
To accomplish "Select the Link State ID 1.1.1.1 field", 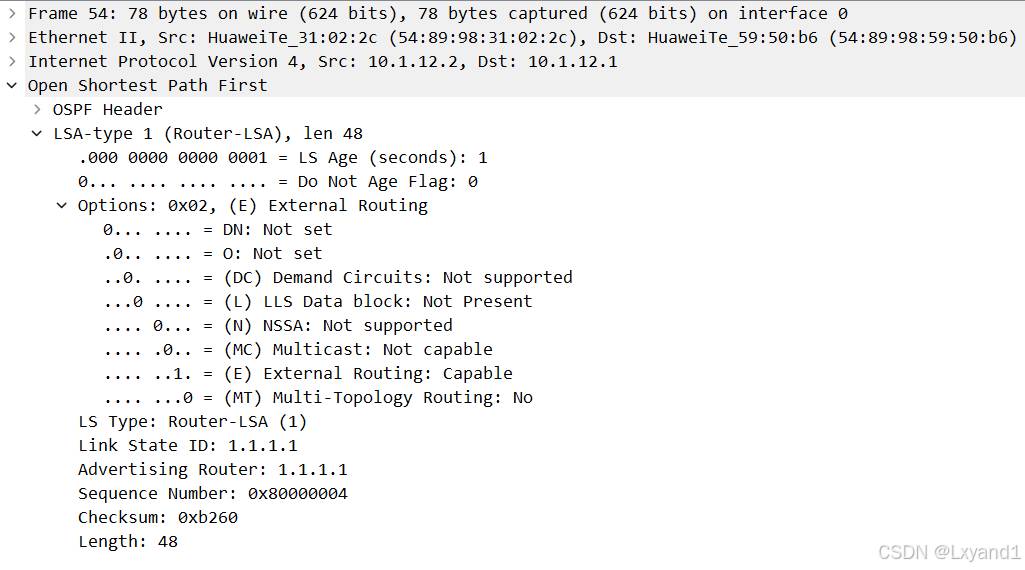I will (x=187, y=446).
